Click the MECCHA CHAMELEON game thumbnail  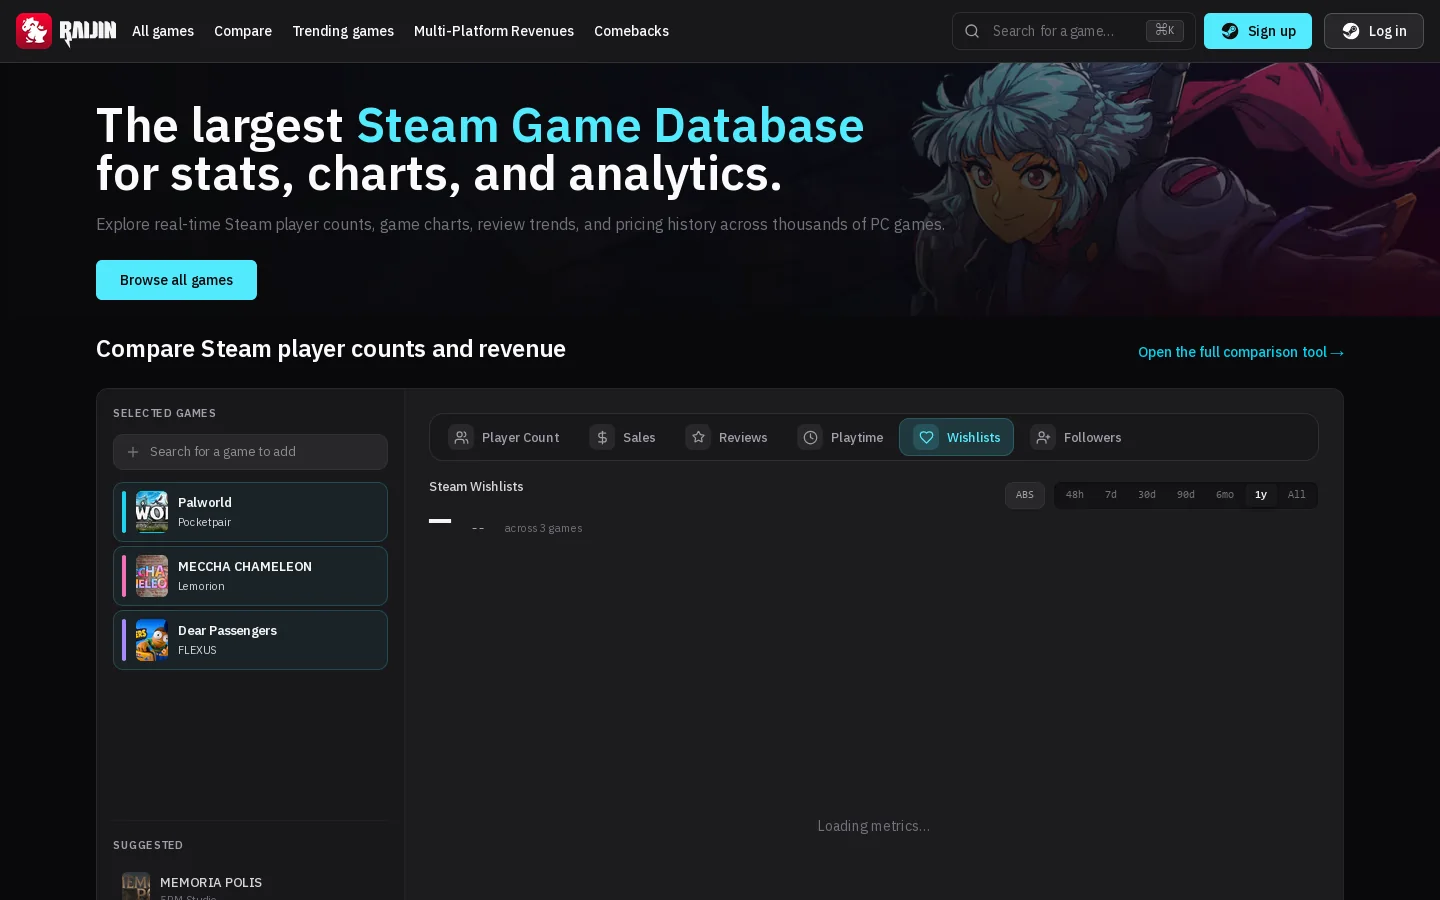pyautogui.click(x=152, y=576)
